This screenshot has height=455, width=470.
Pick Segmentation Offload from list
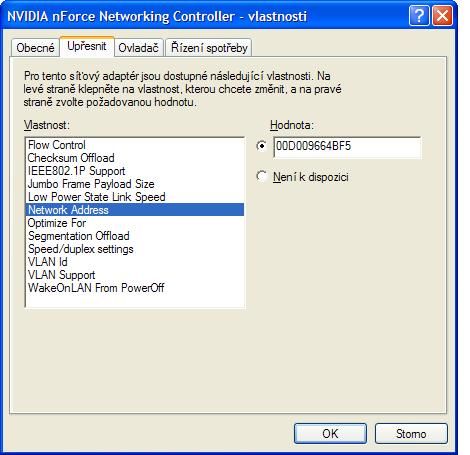pos(135,236)
